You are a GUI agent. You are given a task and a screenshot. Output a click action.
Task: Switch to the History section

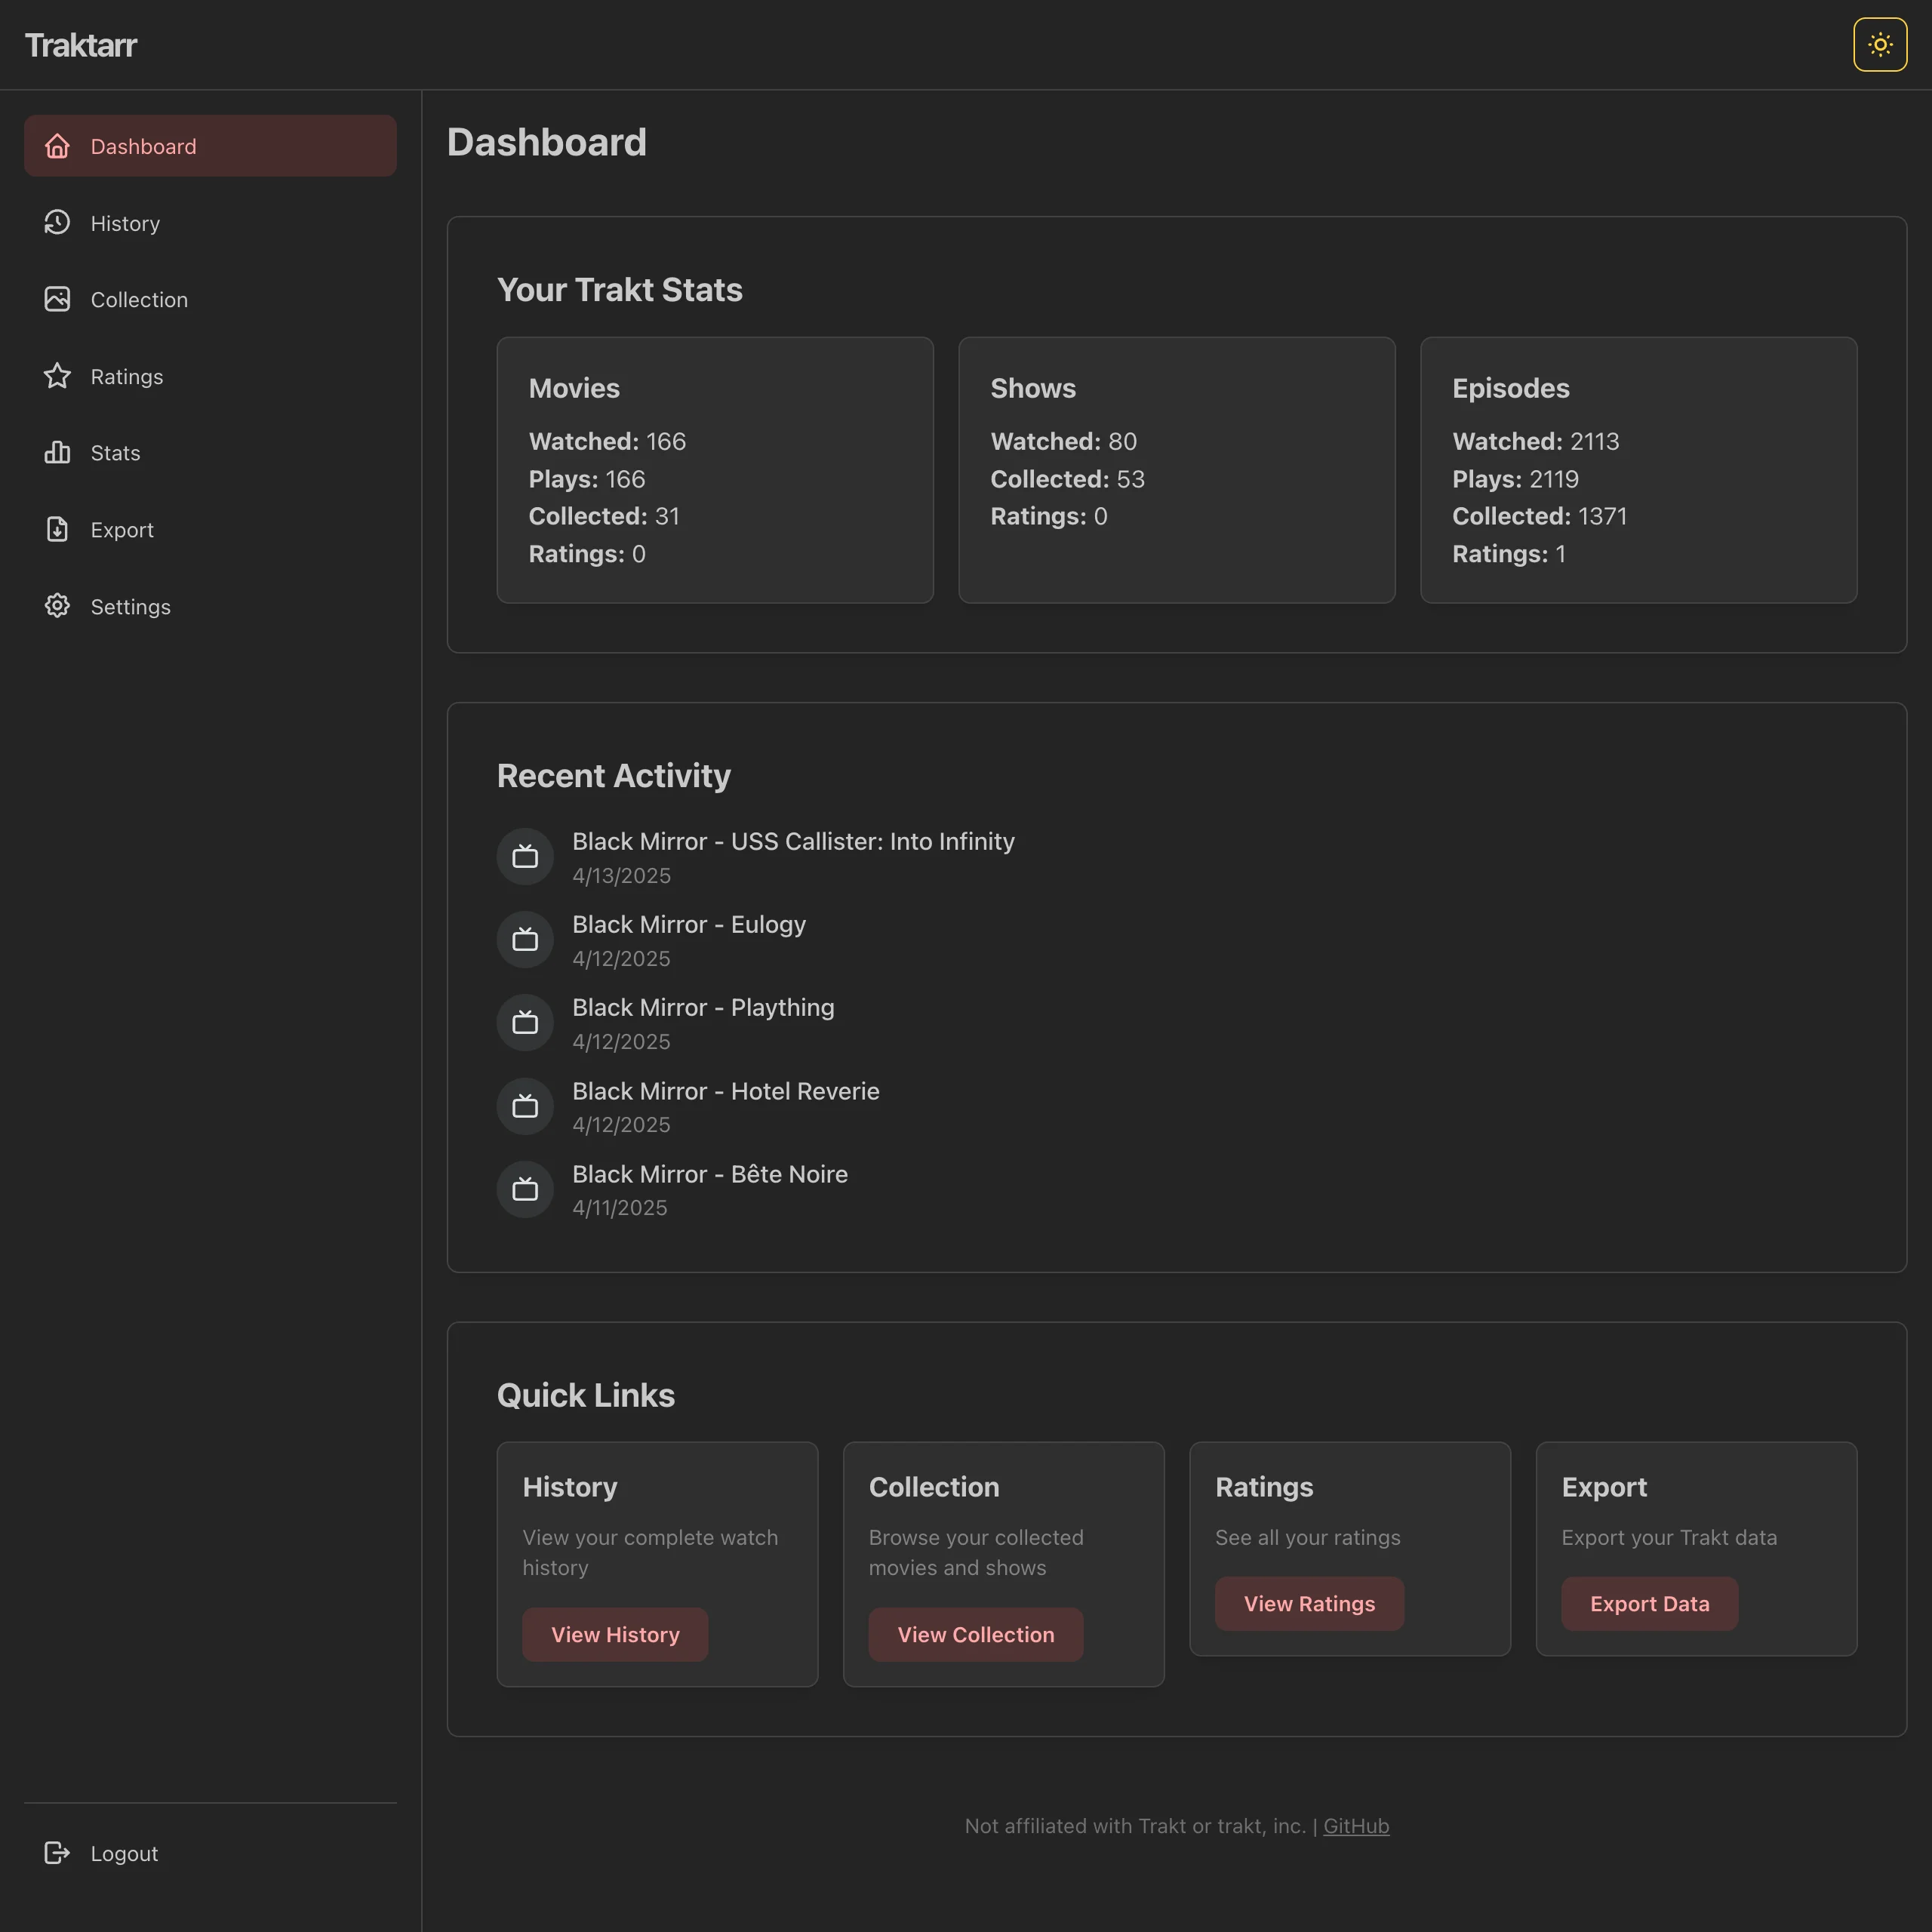[x=125, y=222]
